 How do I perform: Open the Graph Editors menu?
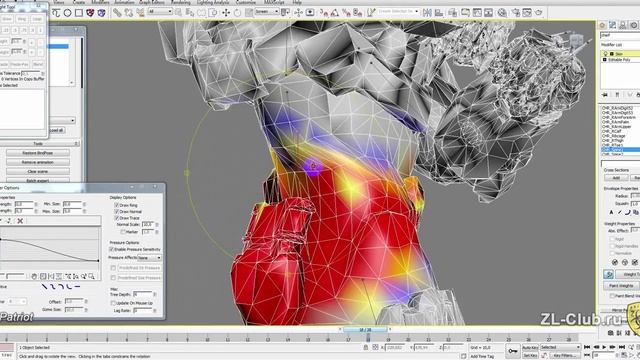click(x=151, y=2)
